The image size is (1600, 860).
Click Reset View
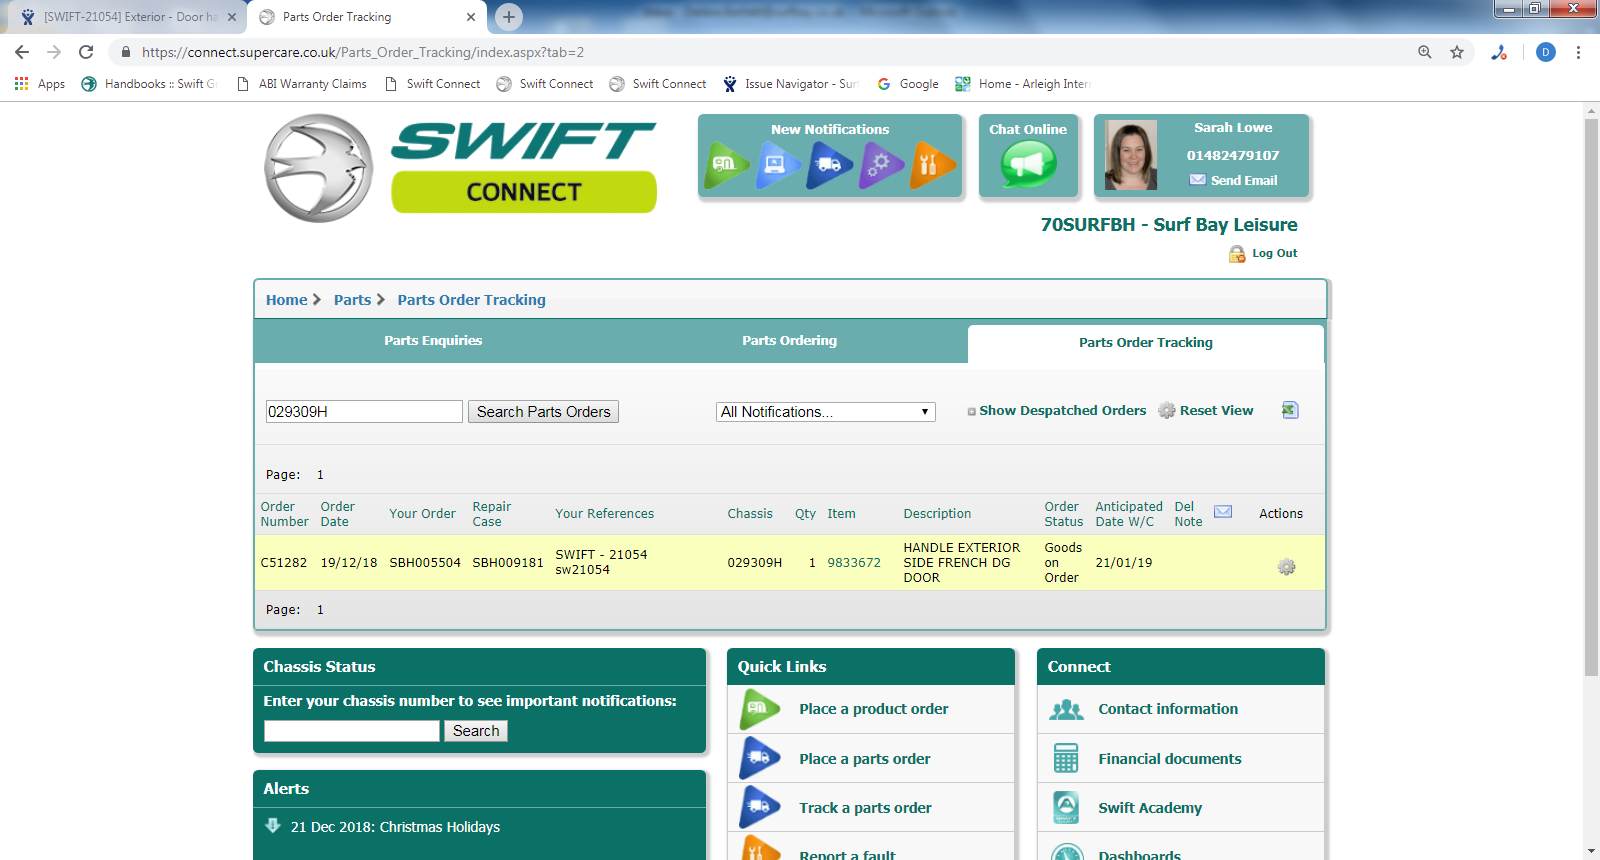pyautogui.click(x=1215, y=411)
